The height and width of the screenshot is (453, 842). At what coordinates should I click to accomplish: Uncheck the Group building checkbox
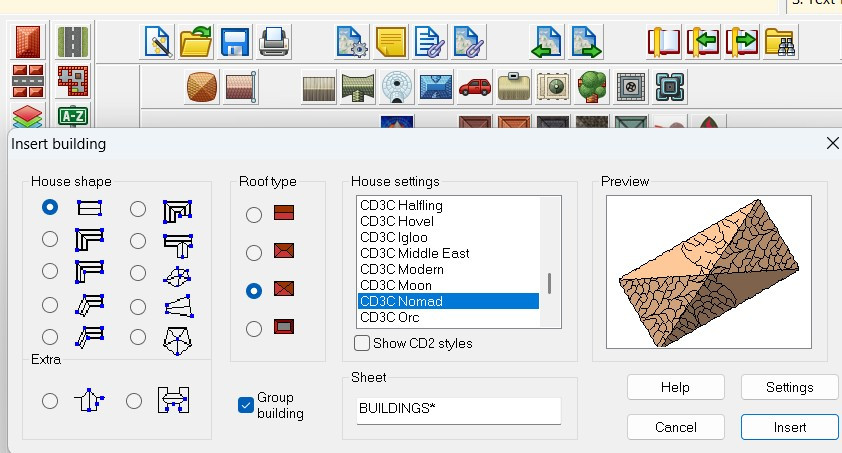tap(246, 404)
